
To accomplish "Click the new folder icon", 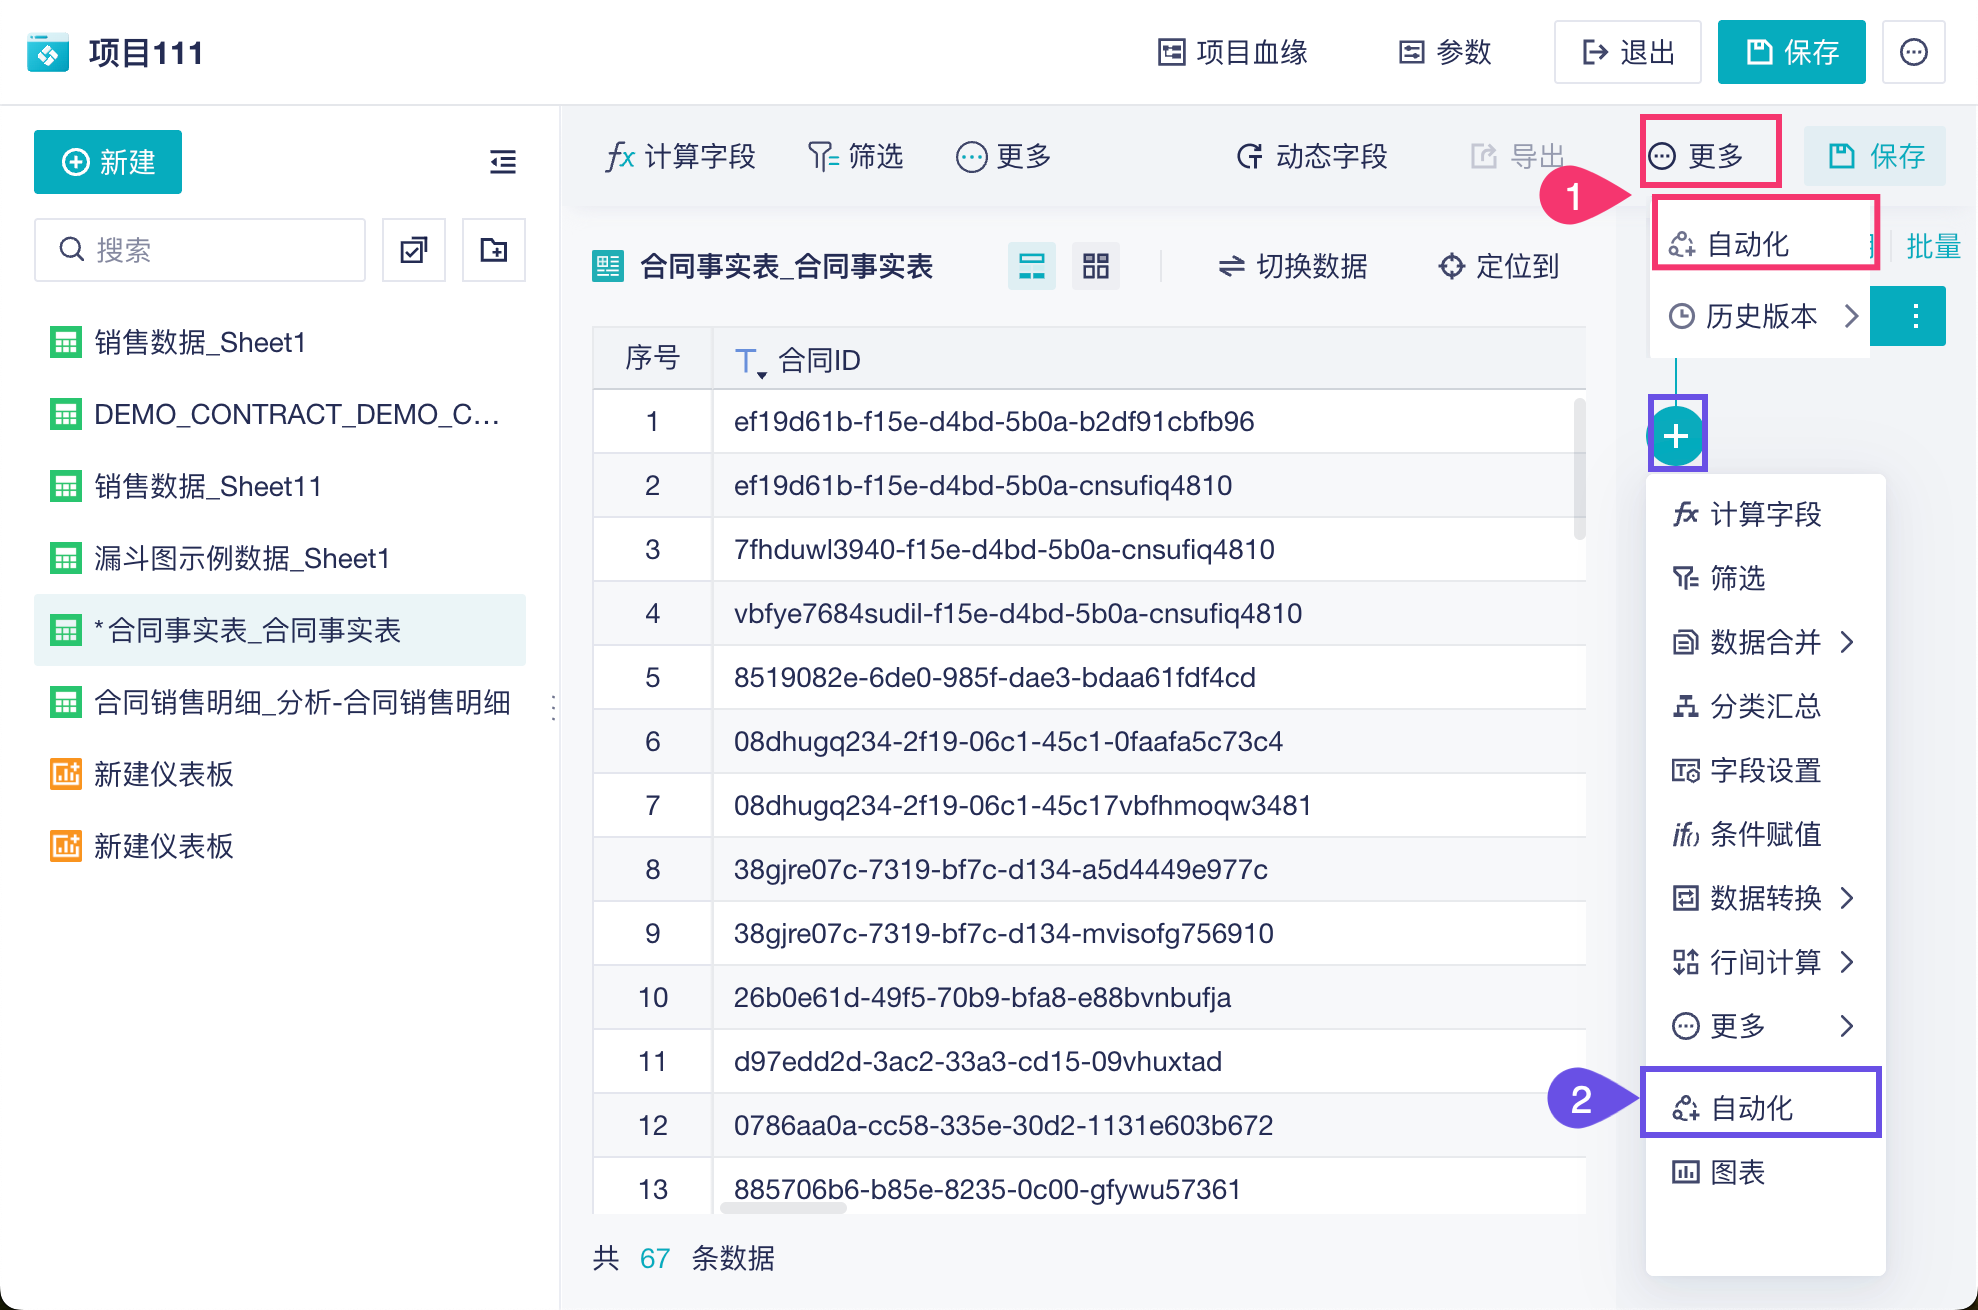I will click(x=494, y=250).
